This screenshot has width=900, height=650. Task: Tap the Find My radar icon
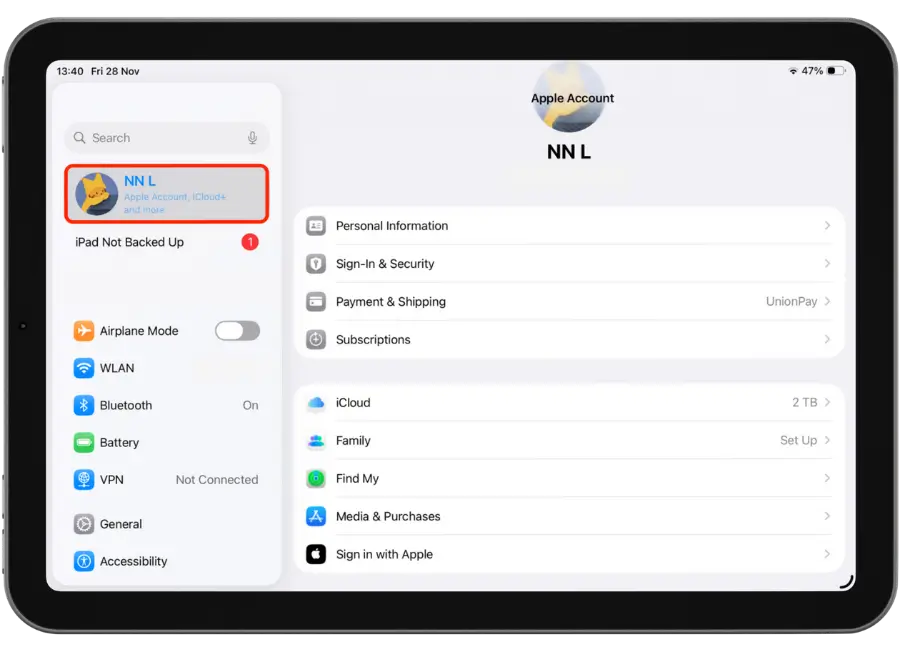(x=316, y=479)
